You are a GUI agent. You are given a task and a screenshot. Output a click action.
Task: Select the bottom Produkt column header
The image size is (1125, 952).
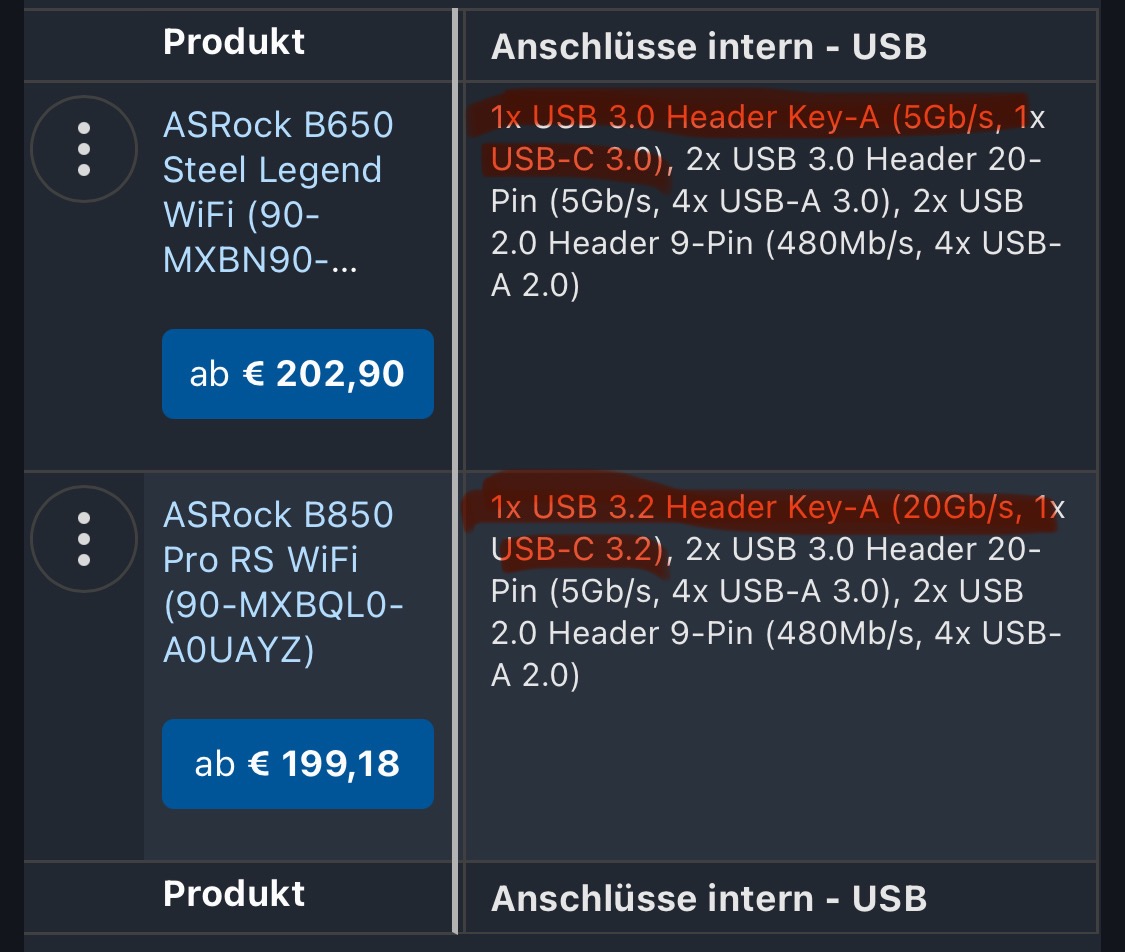point(234,894)
